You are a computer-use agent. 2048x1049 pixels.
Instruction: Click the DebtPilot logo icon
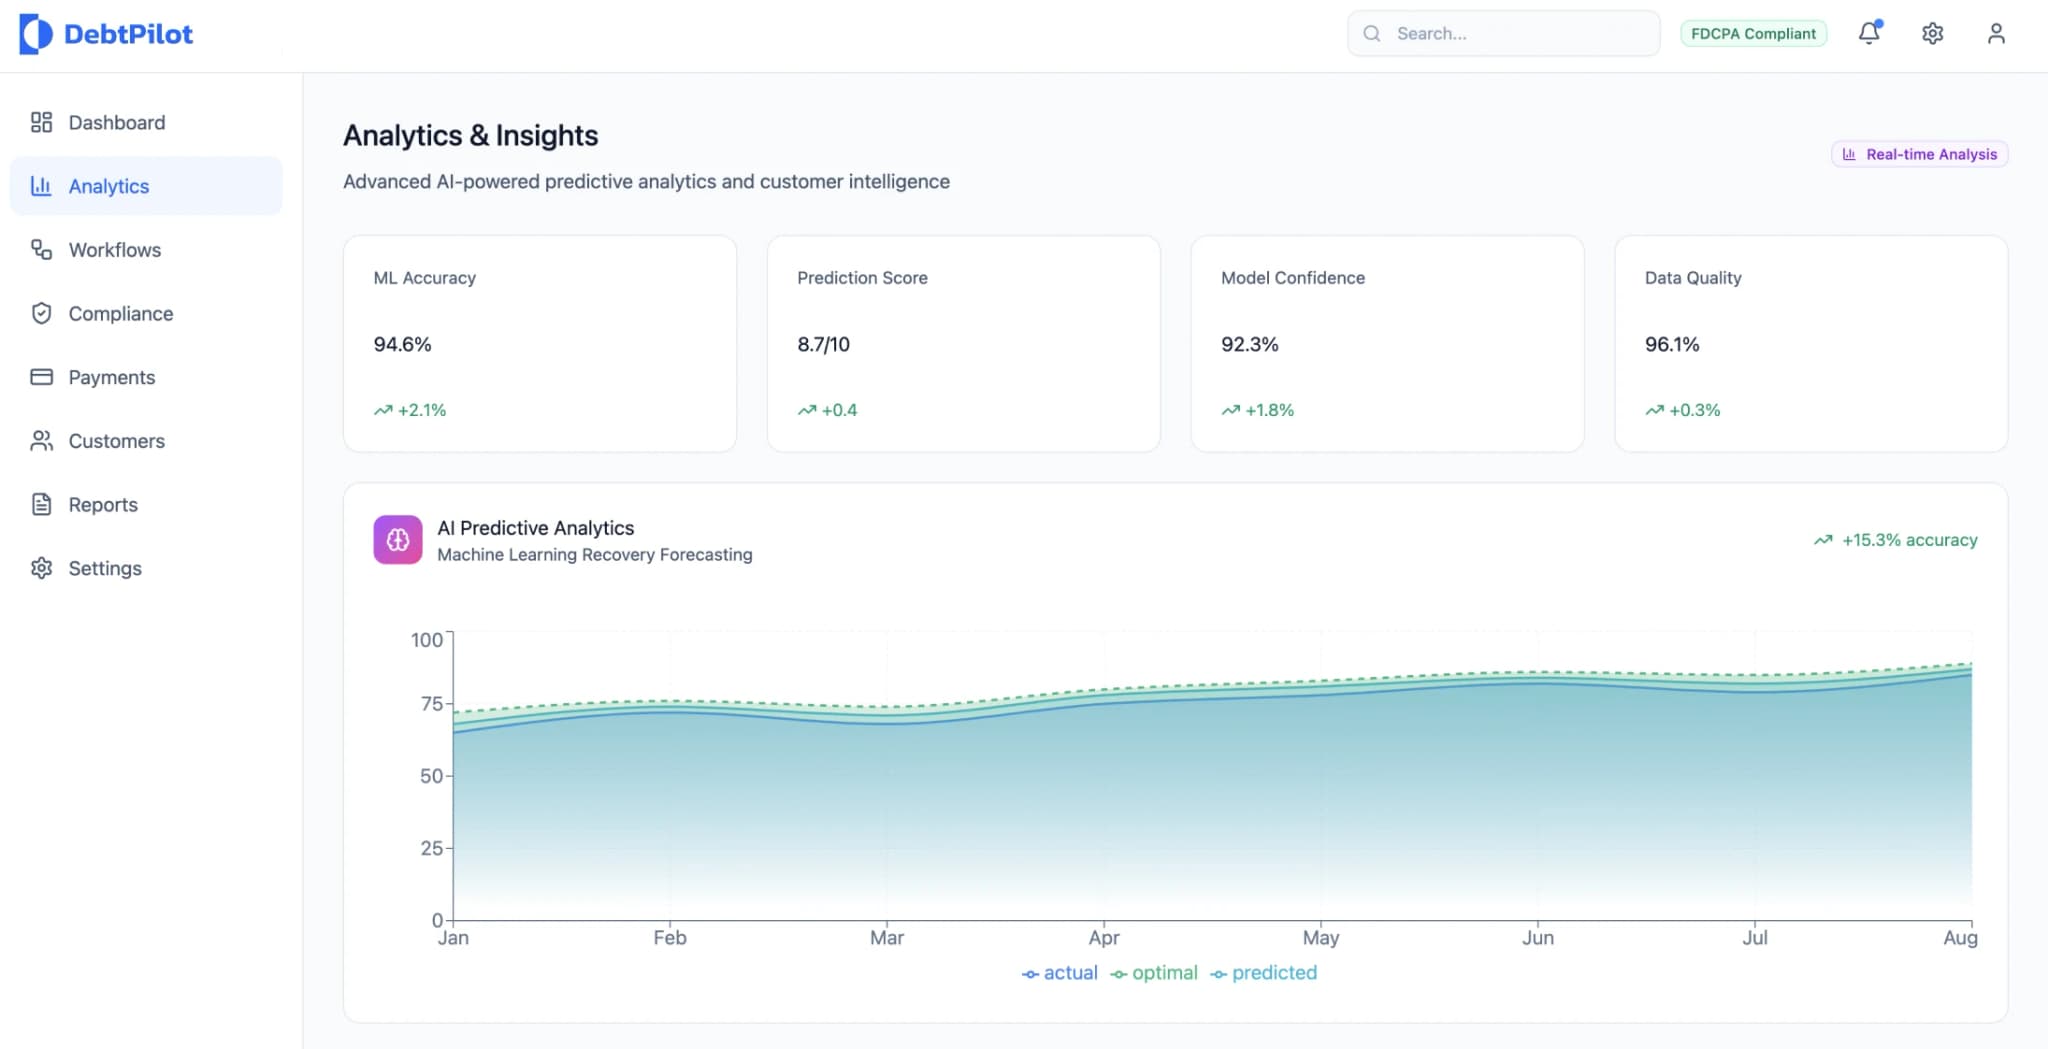(36, 34)
